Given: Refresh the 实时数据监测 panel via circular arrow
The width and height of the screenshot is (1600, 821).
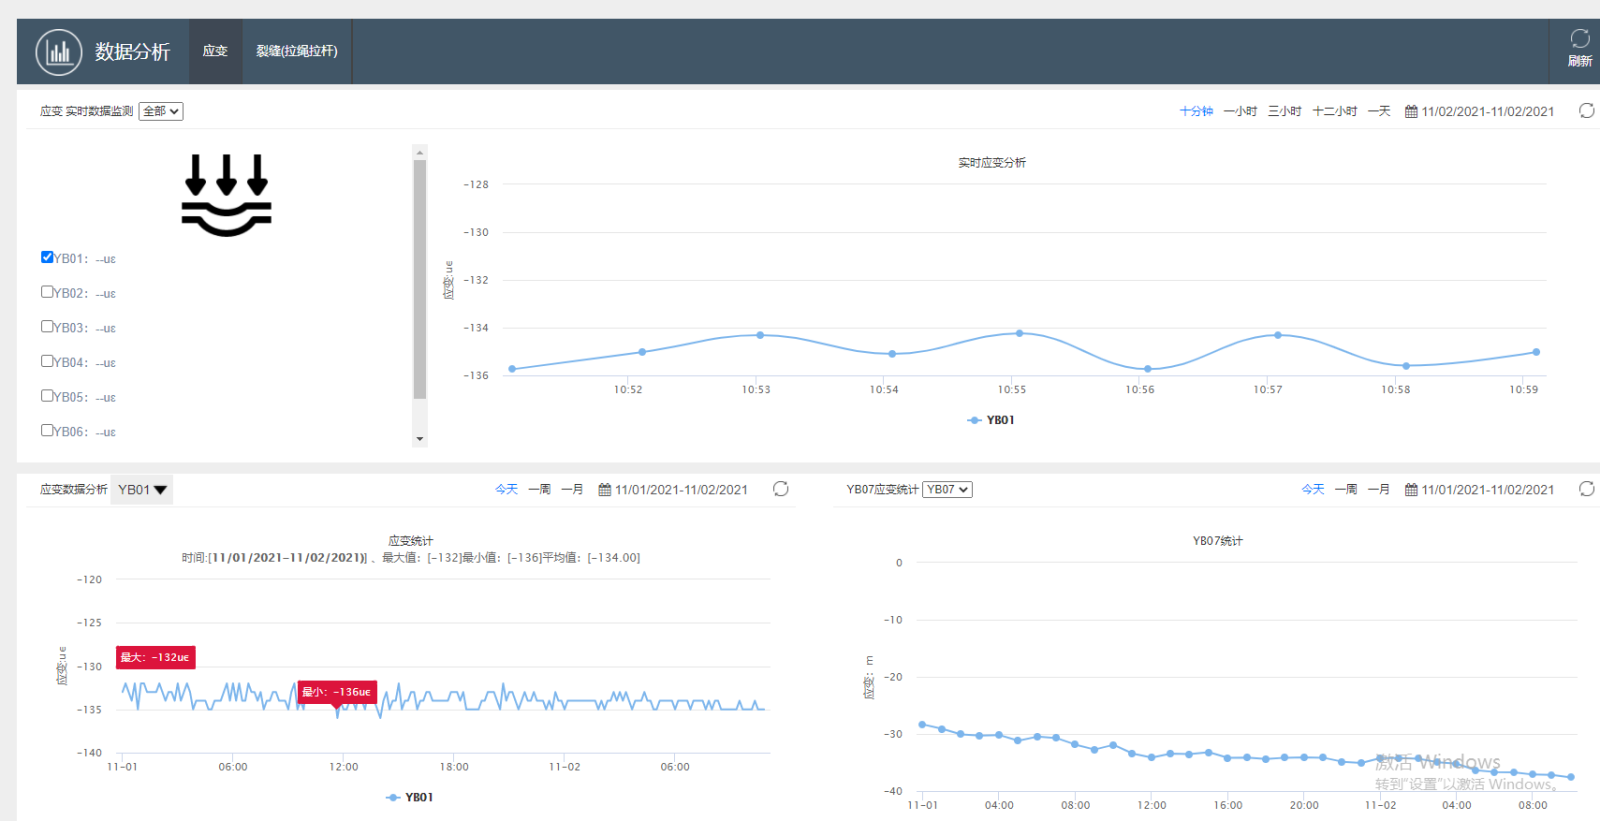Looking at the screenshot, I should pyautogui.click(x=1586, y=111).
